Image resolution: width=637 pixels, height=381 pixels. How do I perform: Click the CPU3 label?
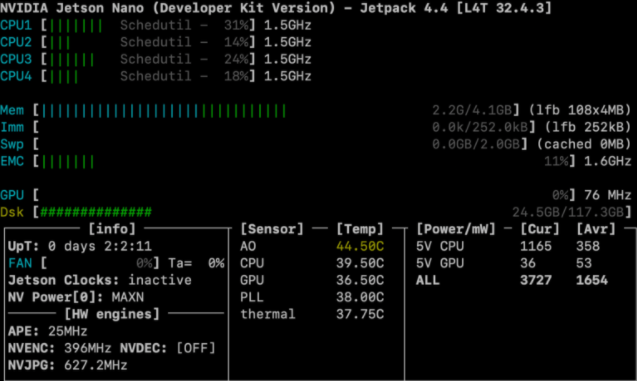pyautogui.click(x=16, y=59)
